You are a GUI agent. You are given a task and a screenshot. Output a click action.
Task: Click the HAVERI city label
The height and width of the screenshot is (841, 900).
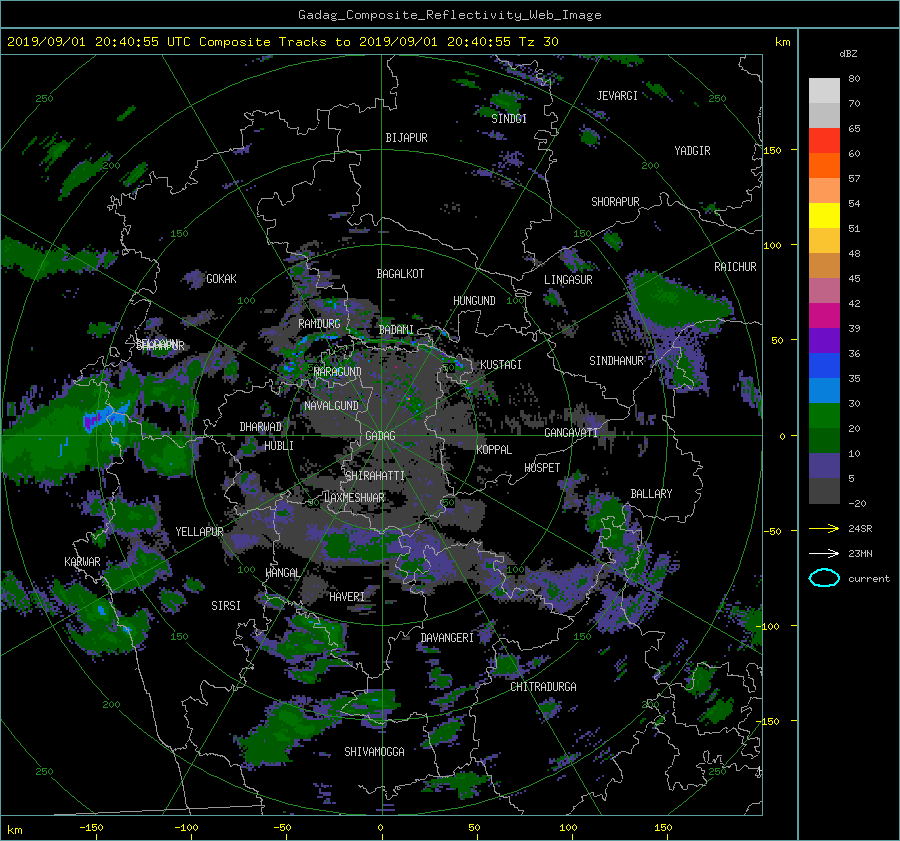(x=347, y=597)
